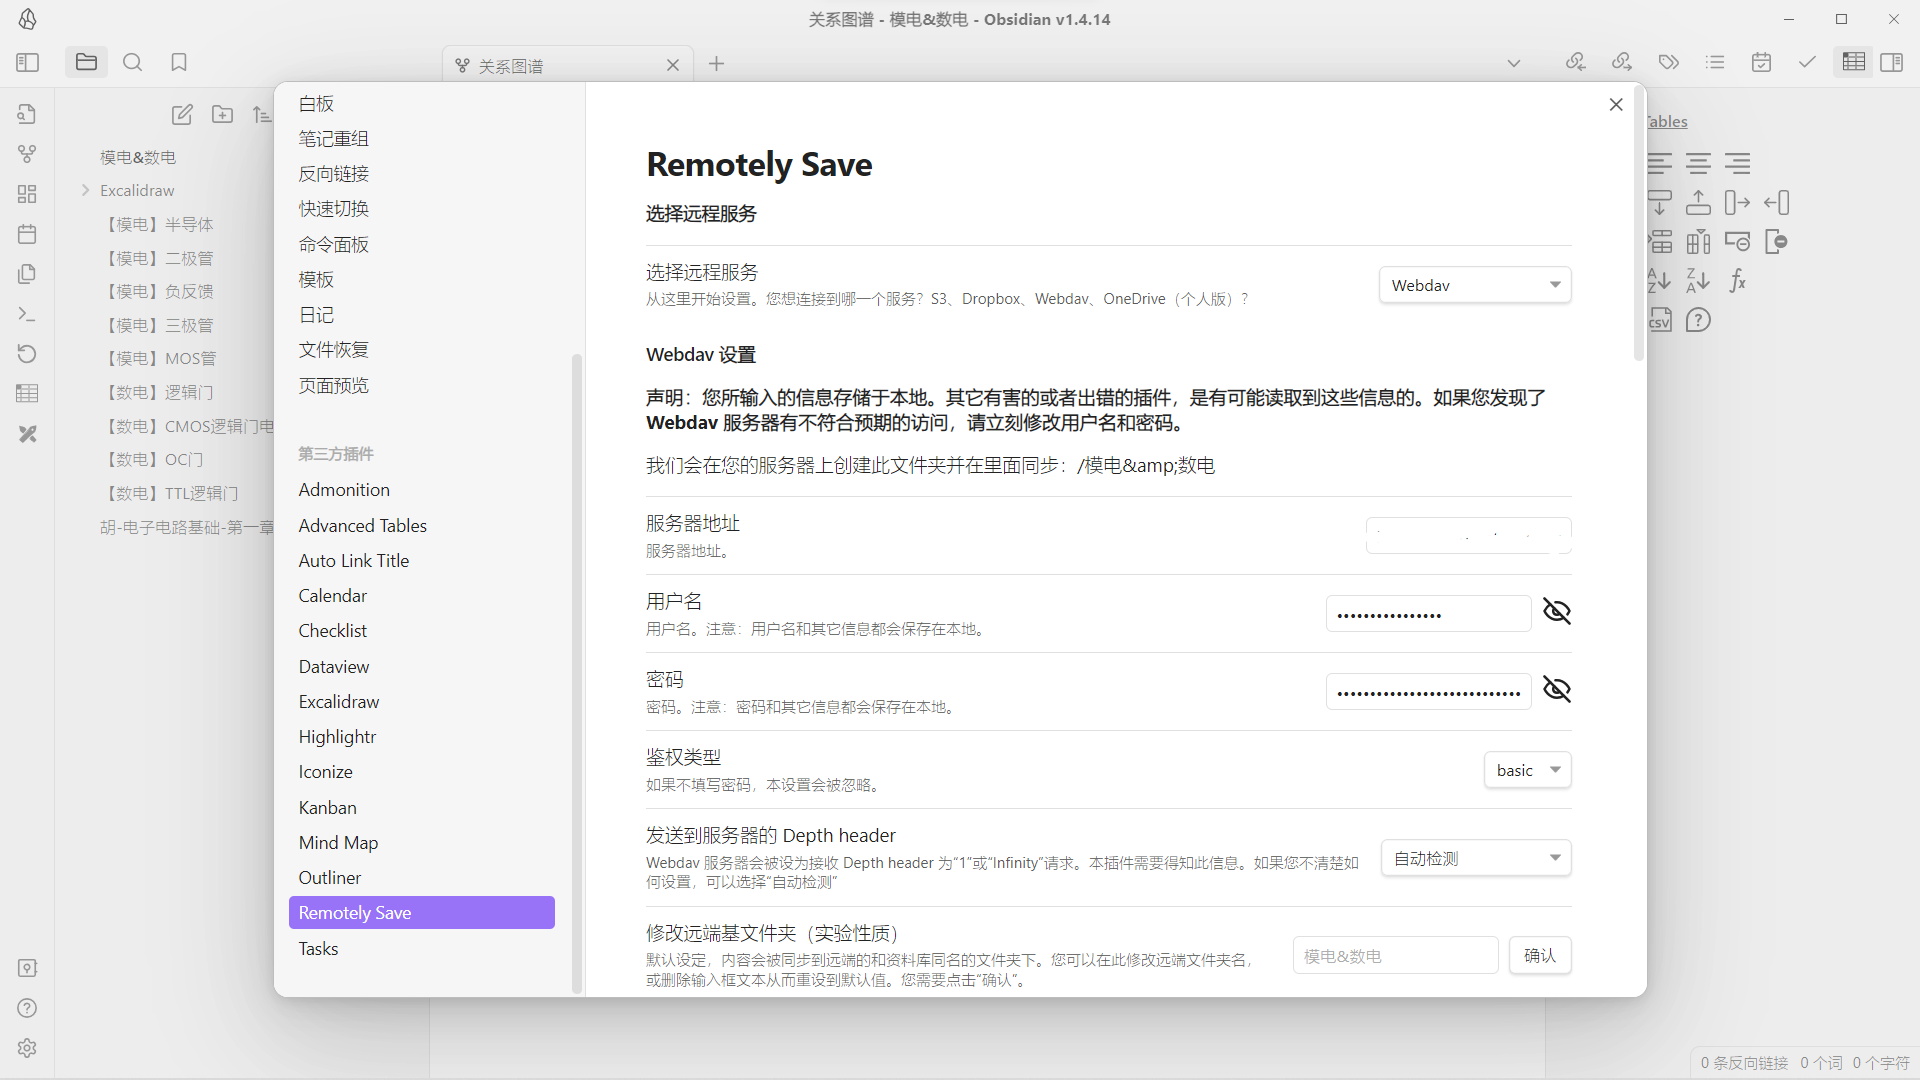Click the Excalidraw ribbon icon
The image size is (1920, 1080).
click(x=27, y=434)
